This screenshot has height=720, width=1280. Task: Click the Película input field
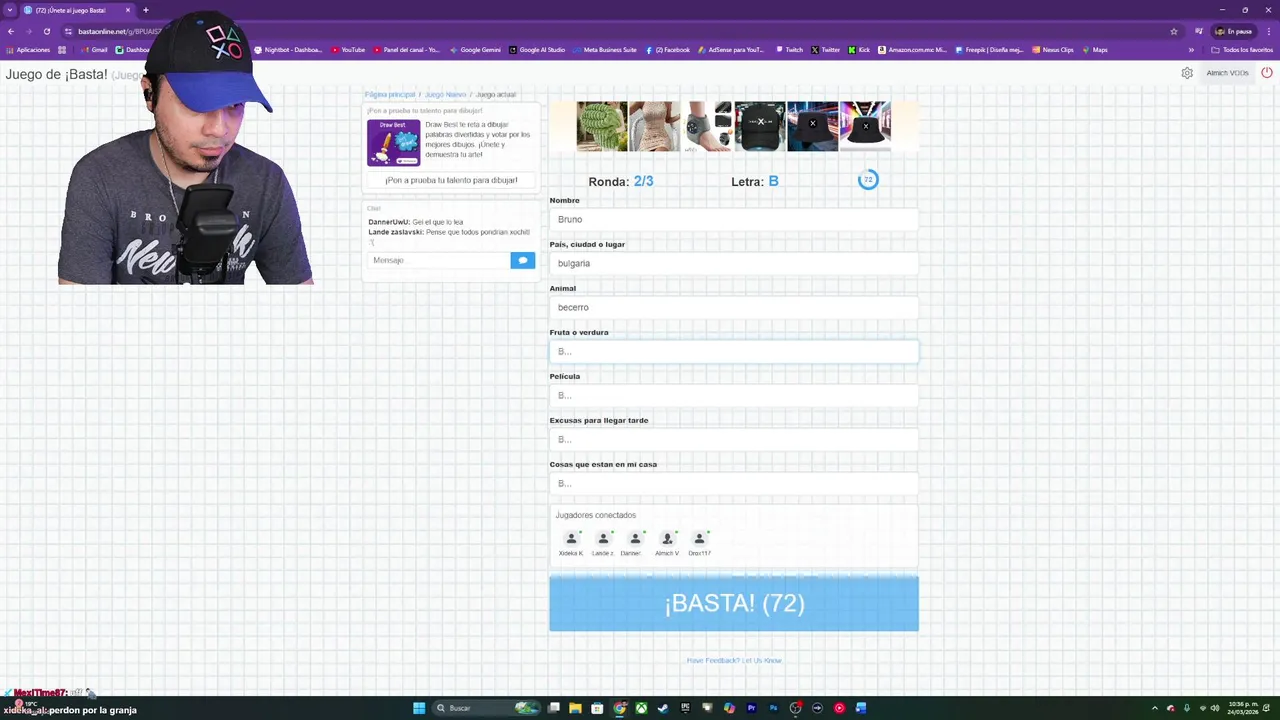tap(734, 395)
